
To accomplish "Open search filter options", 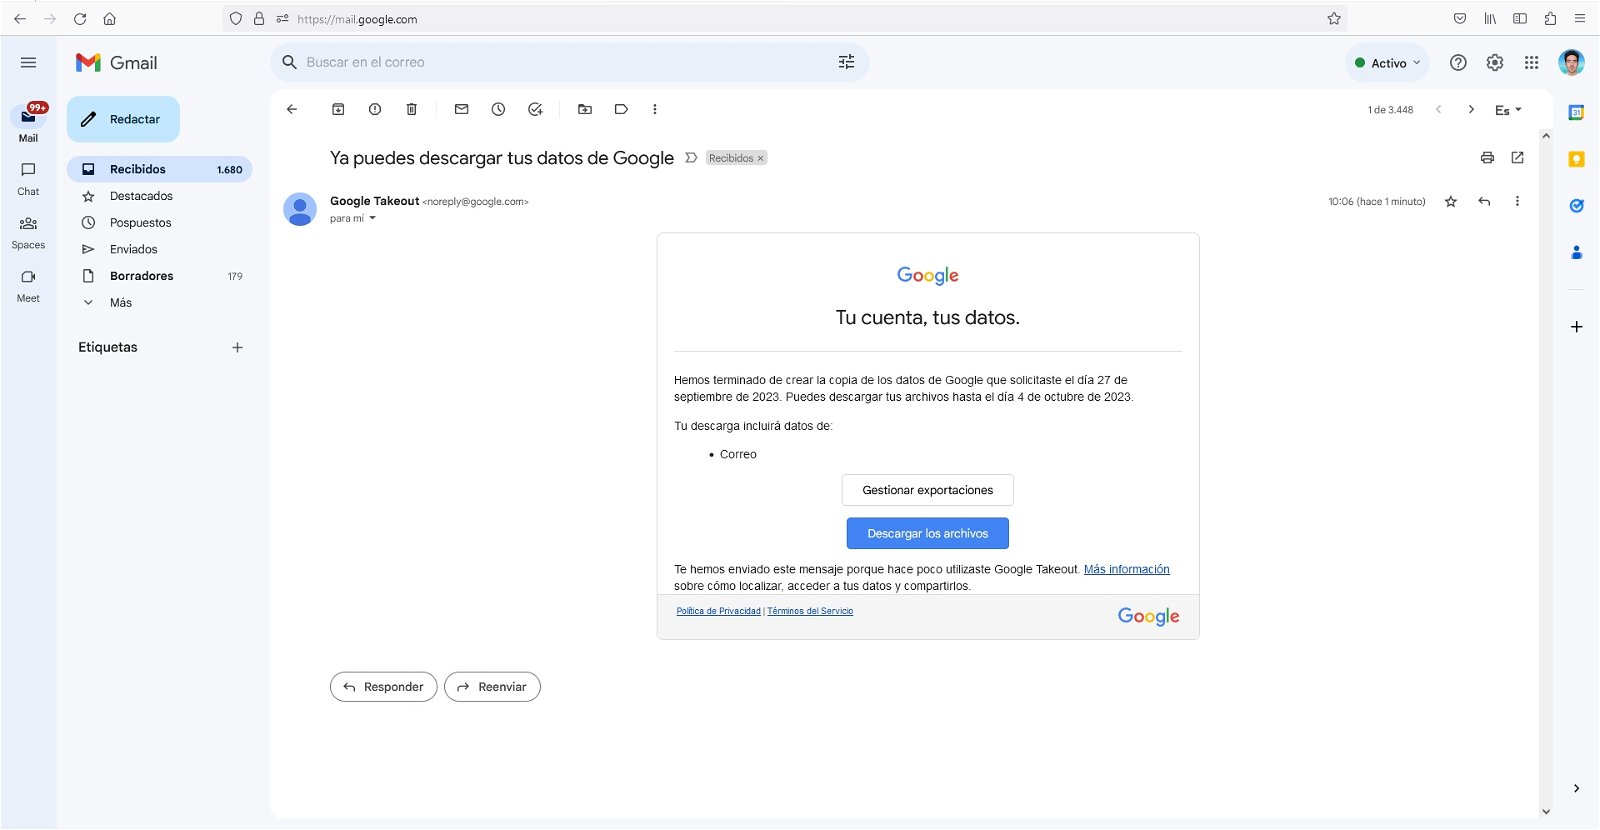I will tap(846, 62).
